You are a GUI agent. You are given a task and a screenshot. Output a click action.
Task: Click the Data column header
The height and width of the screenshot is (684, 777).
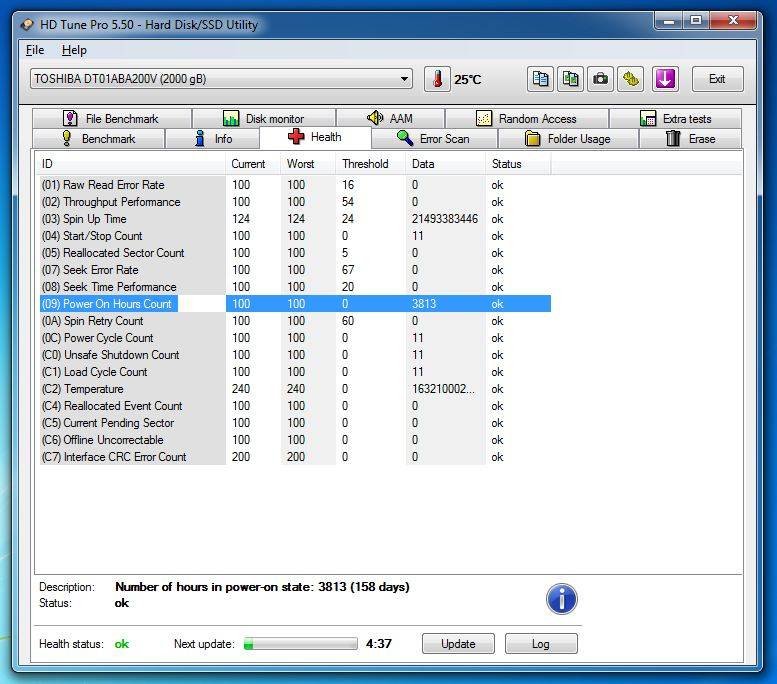click(445, 164)
